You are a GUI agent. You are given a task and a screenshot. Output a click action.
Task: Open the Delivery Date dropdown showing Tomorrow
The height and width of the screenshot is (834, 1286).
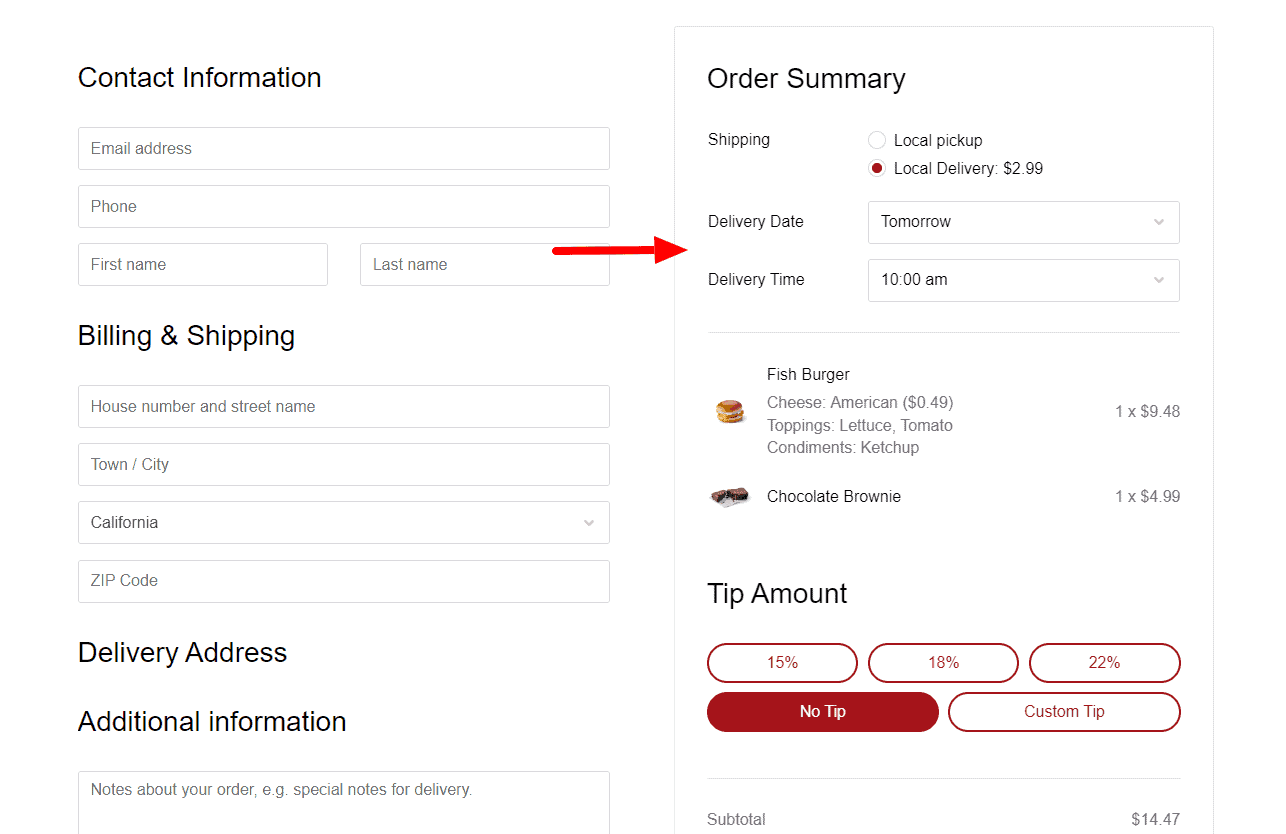(1023, 222)
